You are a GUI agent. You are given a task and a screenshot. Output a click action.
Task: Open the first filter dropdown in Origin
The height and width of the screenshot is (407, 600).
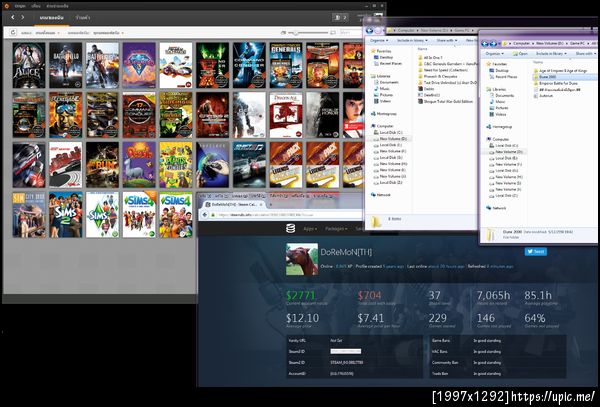(x=47, y=33)
